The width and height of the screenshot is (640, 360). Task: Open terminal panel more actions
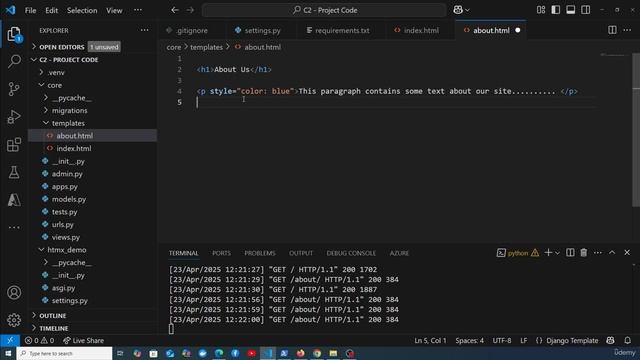pyautogui.click(x=598, y=253)
